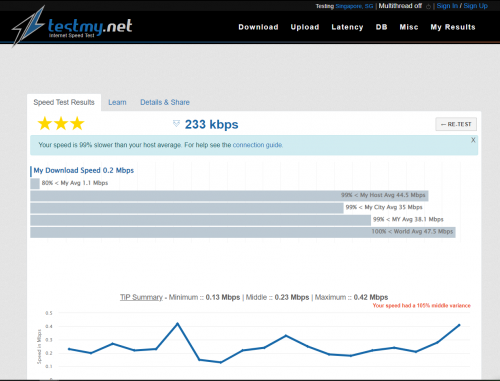
Task: Click the three-star rating
Action: point(61,123)
